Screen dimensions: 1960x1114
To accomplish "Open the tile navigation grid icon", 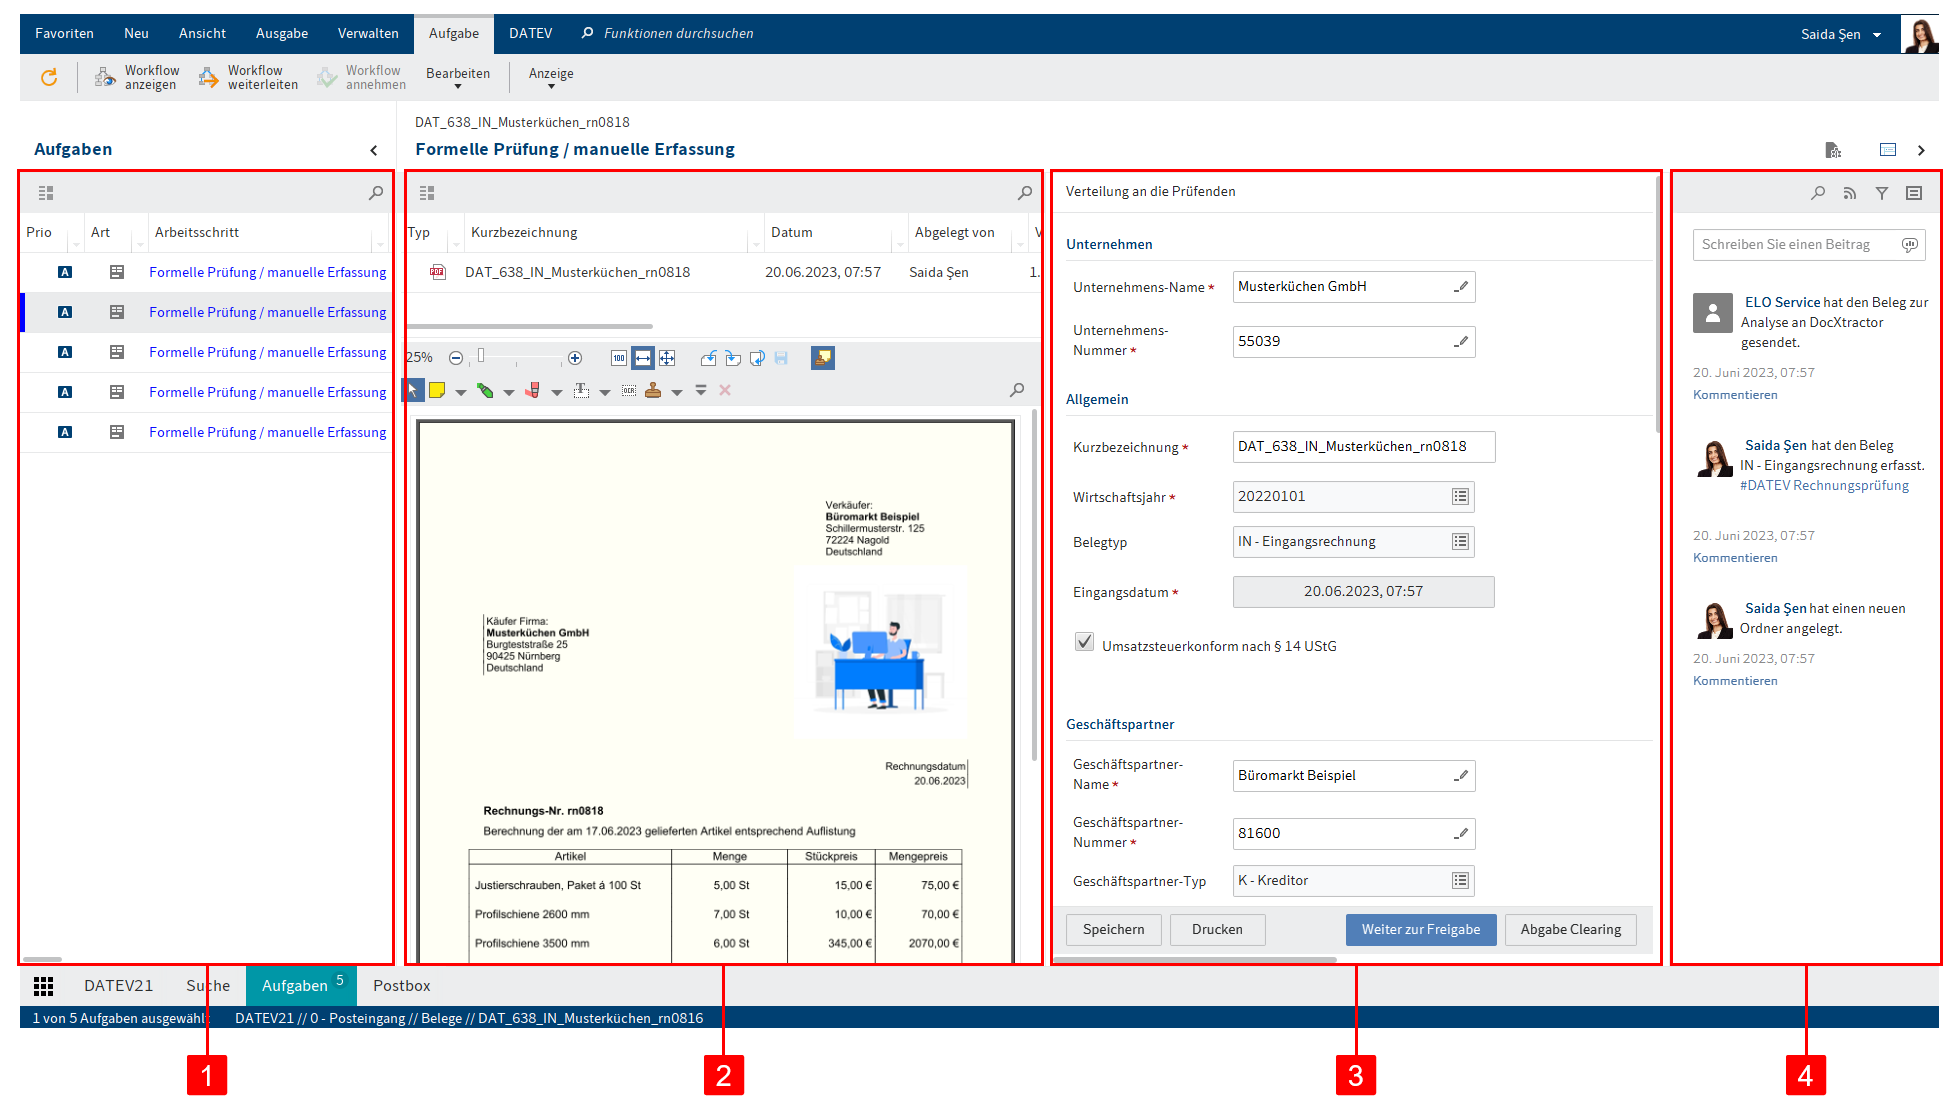I will point(43,986).
